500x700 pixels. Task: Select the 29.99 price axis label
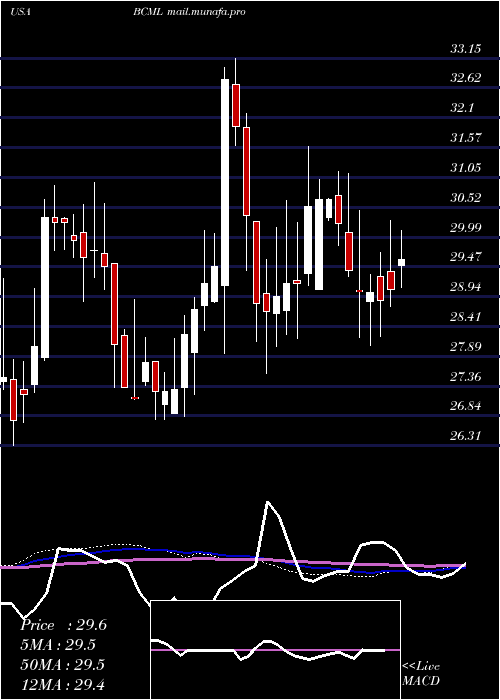click(x=466, y=227)
